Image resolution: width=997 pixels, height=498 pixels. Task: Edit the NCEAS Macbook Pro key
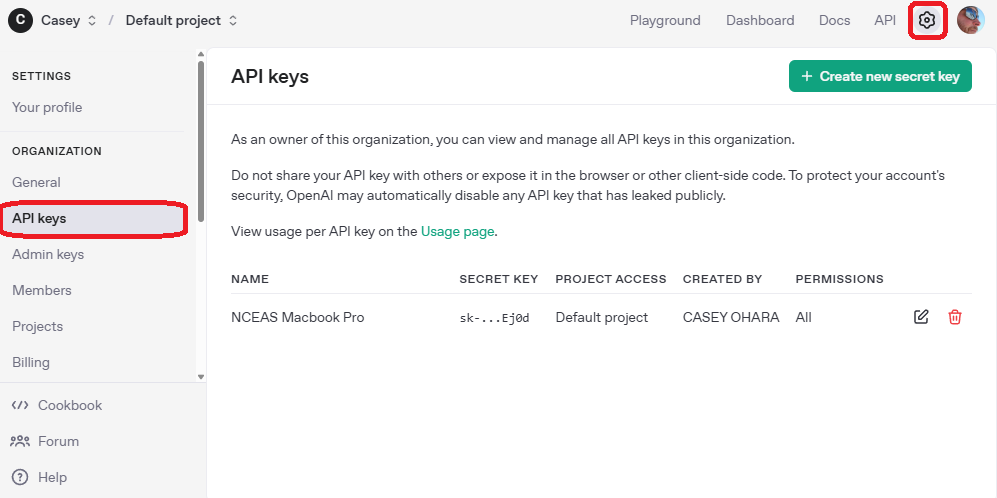coord(921,317)
